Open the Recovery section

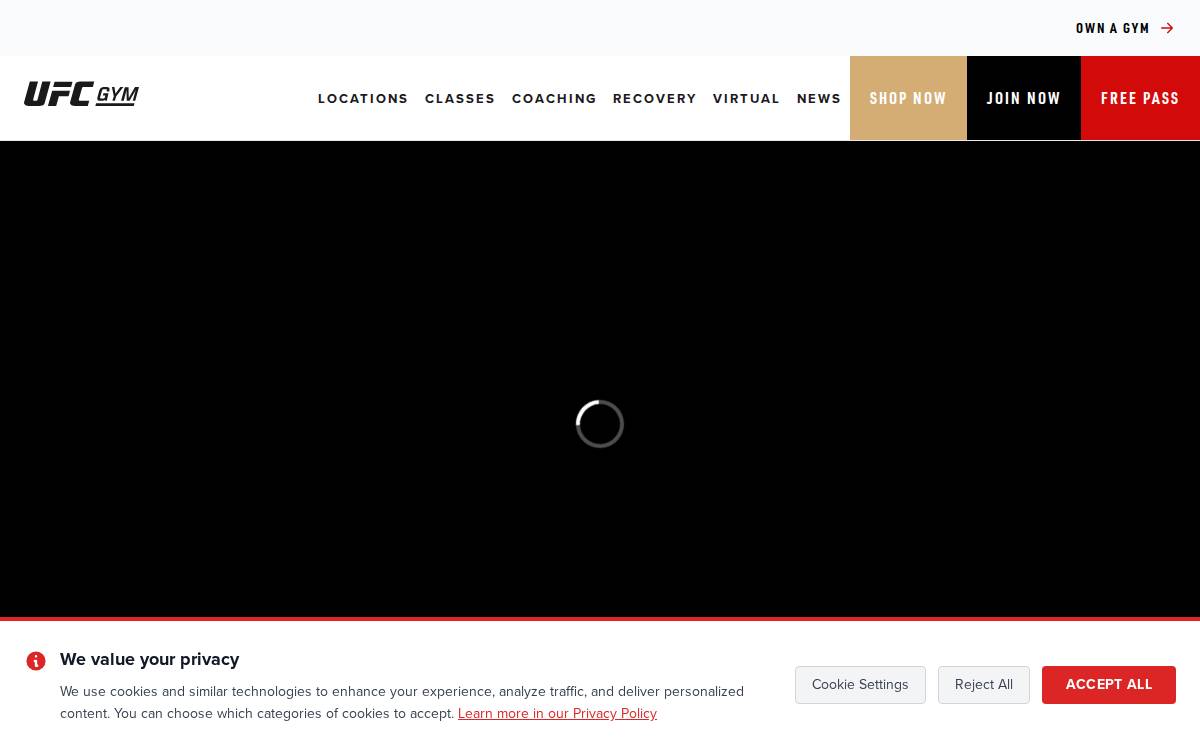click(x=655, y=98)
